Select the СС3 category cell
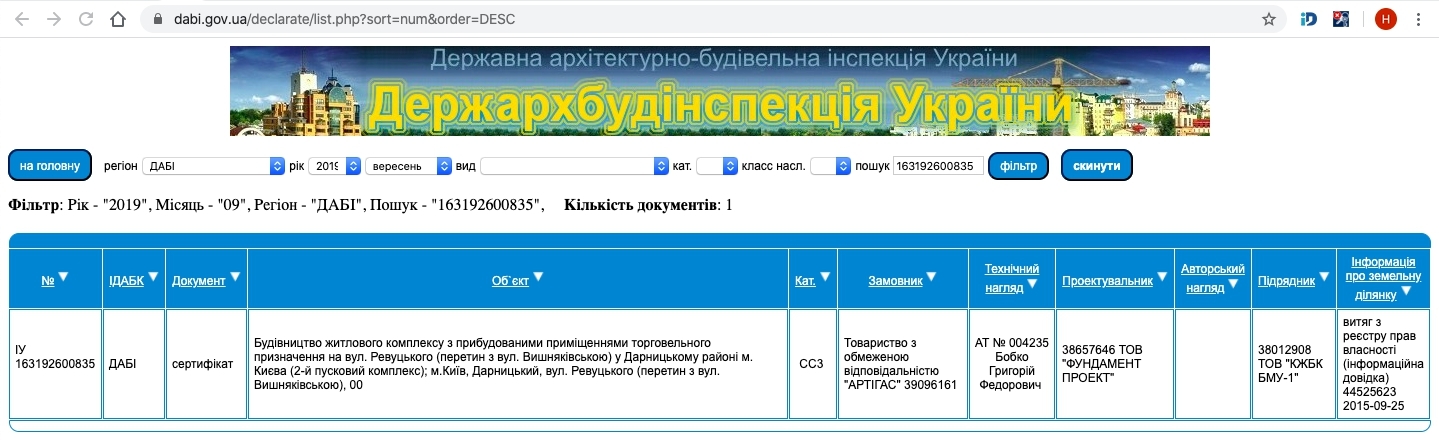The height and width of the screenshot is (442, 1439). click(812, 364)
